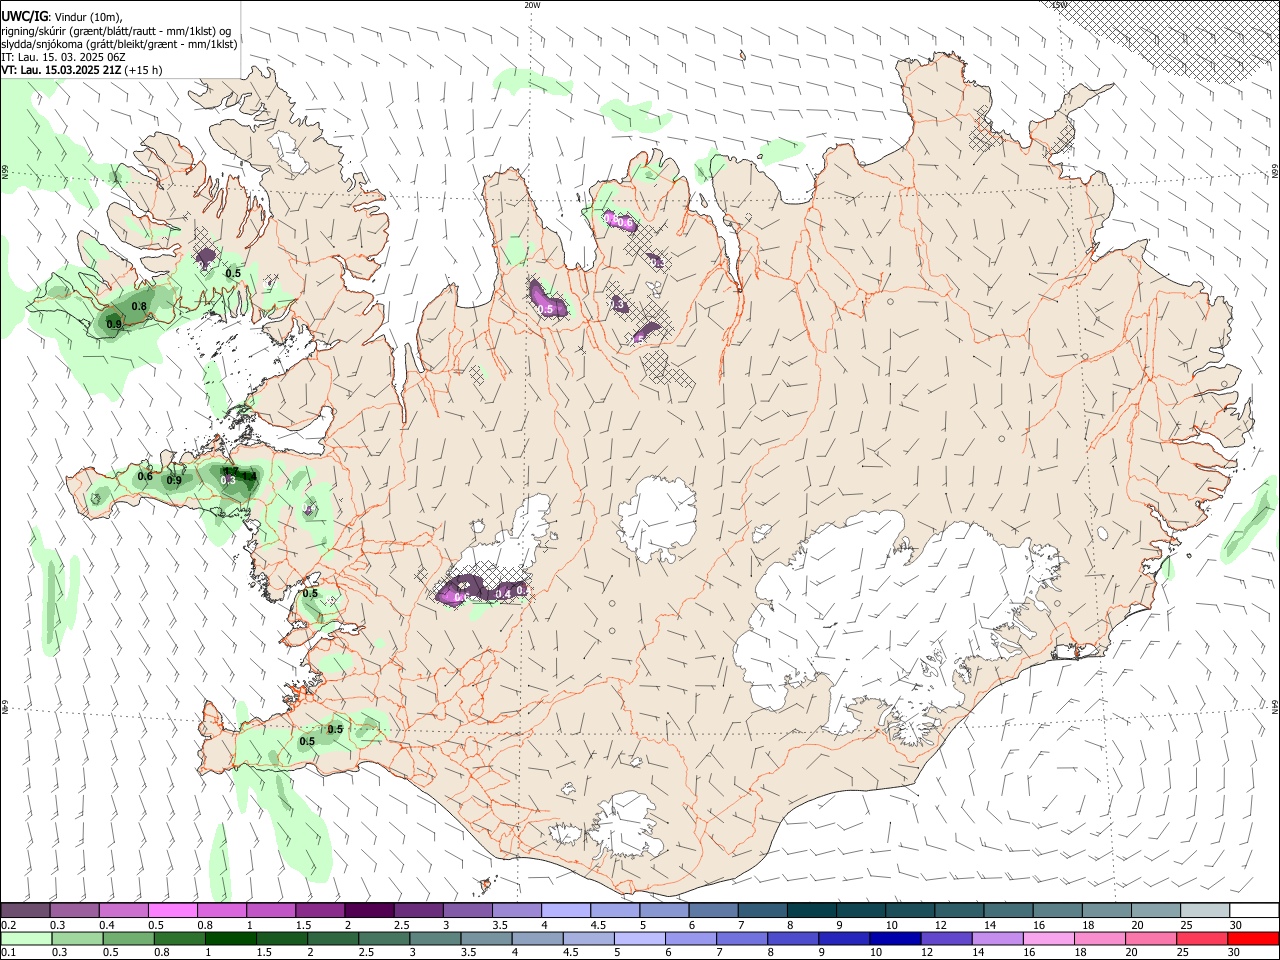Click the '0.2' label under the upper legend row
Viewport: 1280px width, 960px height.
(x=9, y=925)
